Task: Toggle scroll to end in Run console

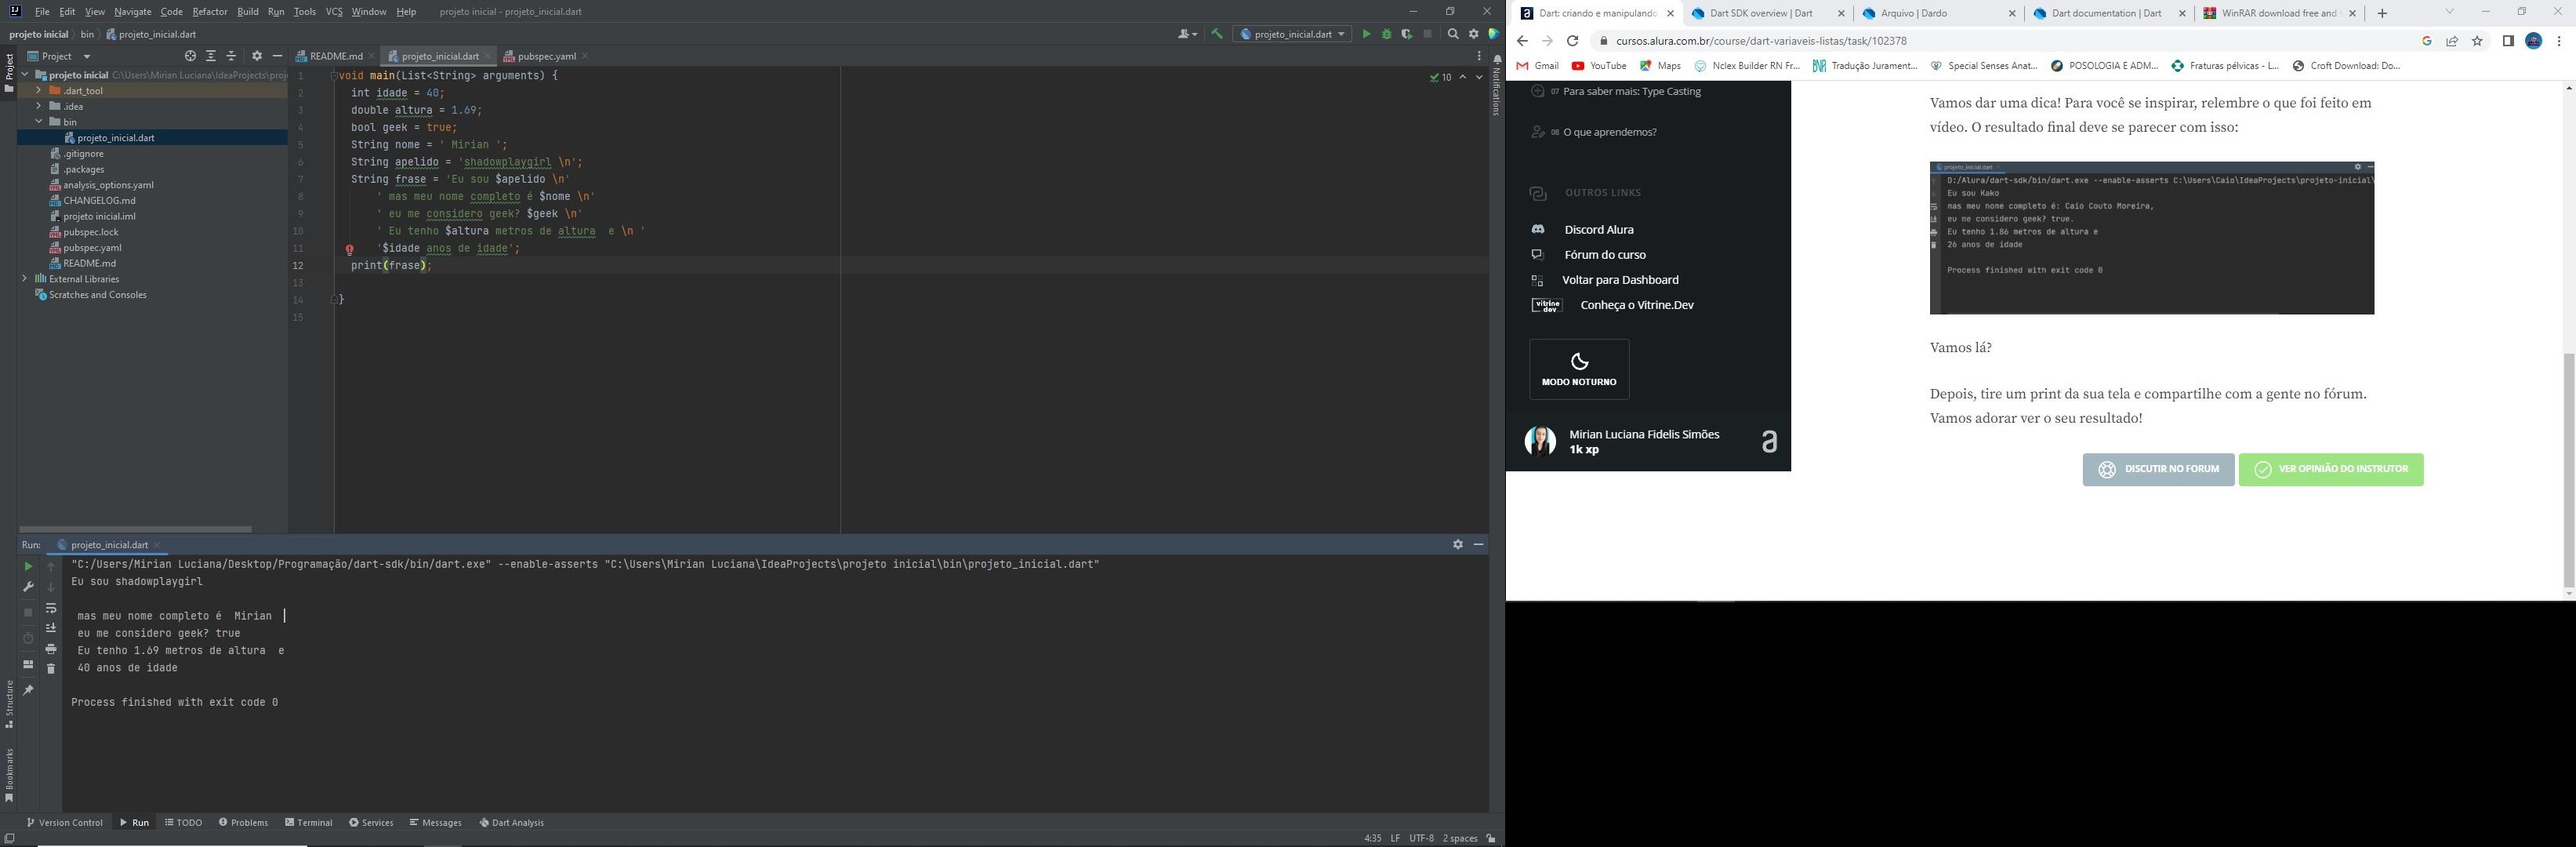Action: 51,628
